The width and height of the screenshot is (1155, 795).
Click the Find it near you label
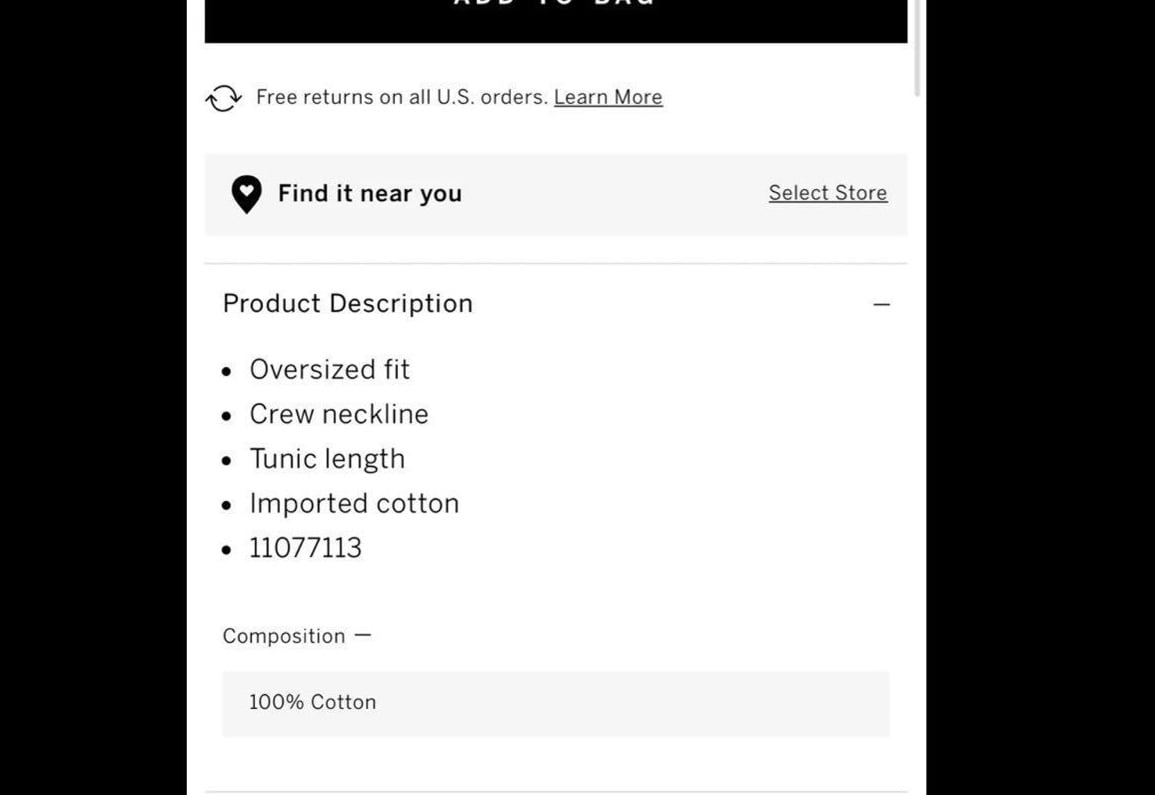(x=370, y=194)
